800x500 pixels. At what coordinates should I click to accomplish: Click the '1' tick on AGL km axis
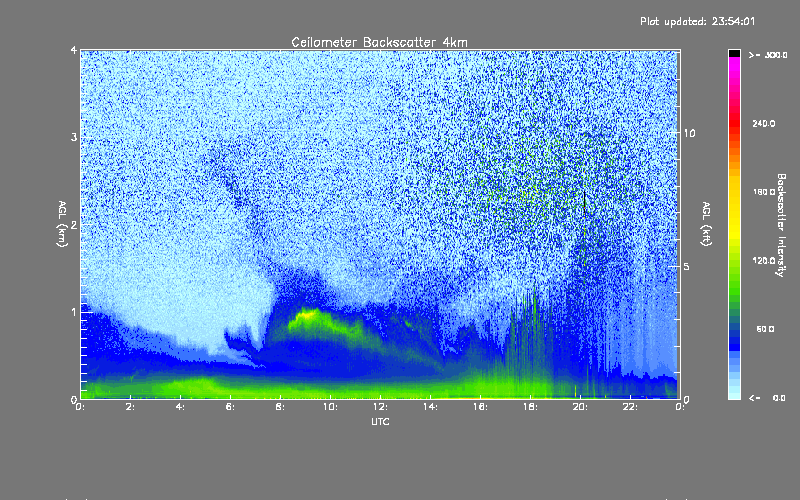74,312
